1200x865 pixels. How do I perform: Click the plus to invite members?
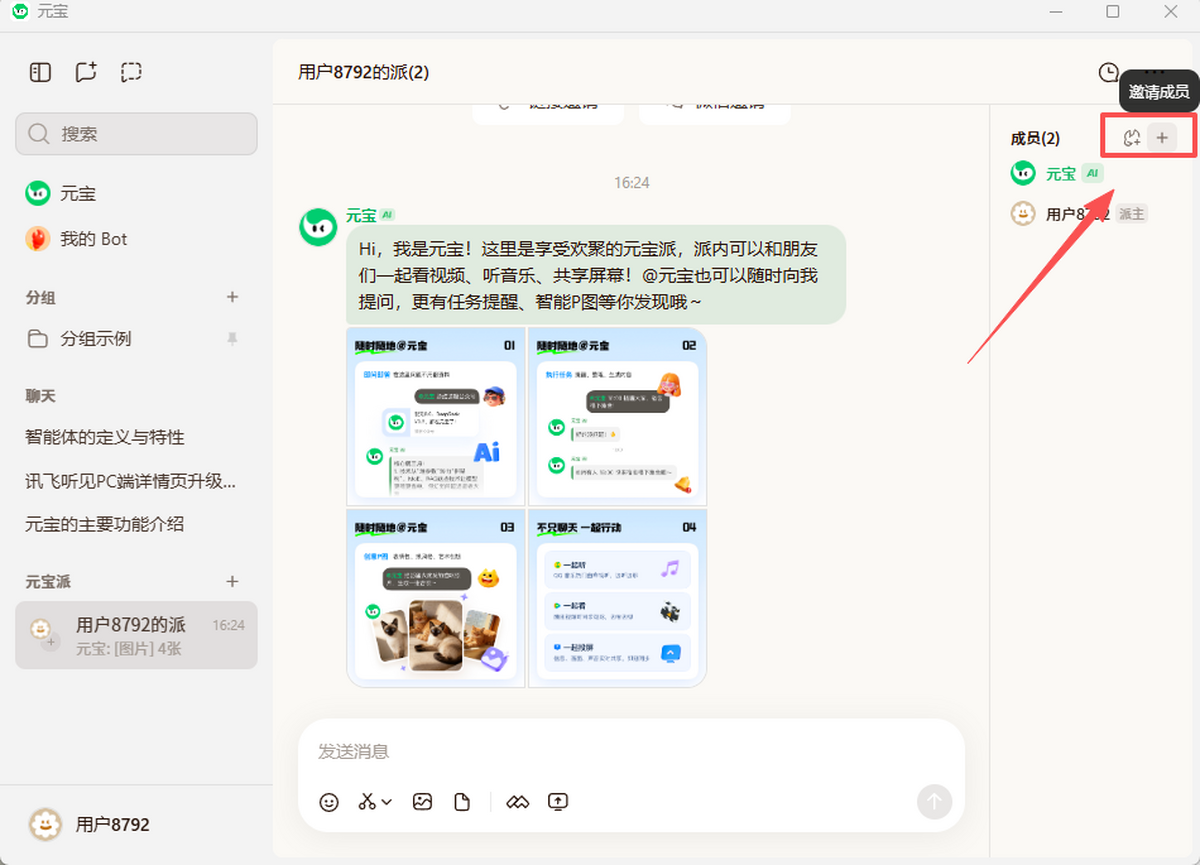point(1161,138)
